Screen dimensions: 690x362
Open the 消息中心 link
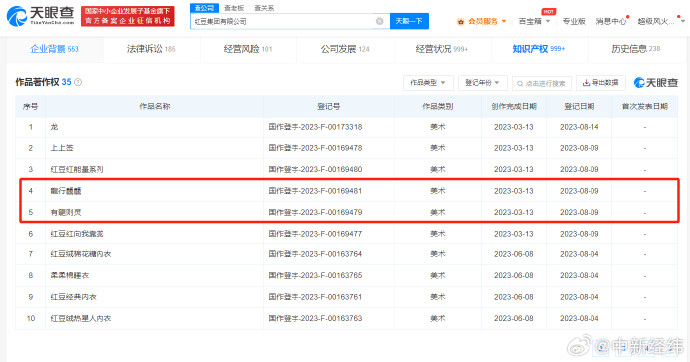tap(610, 21)
